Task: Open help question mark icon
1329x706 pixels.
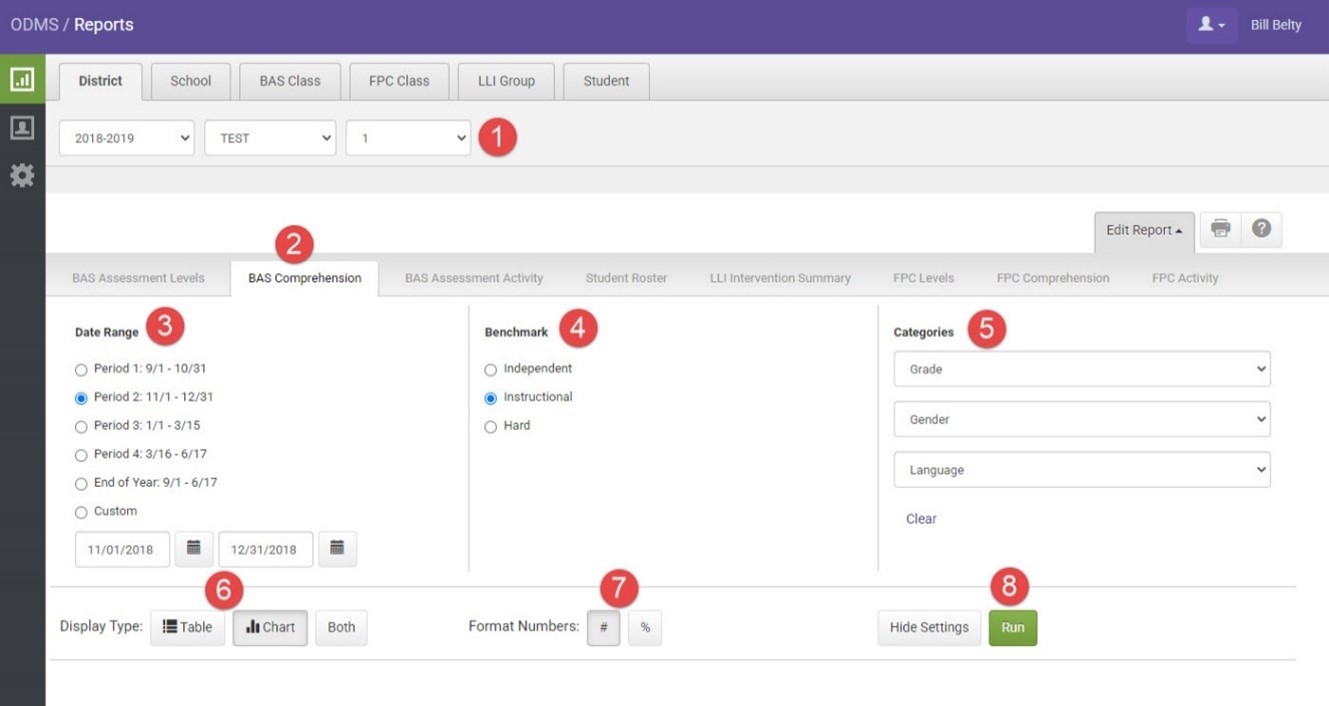Action: tap(1261, 229)
